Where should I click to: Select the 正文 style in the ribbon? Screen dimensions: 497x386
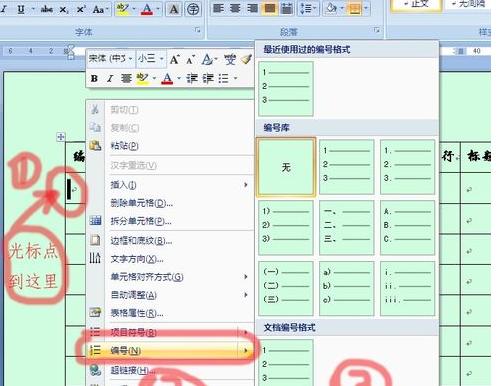coord(416,5)
